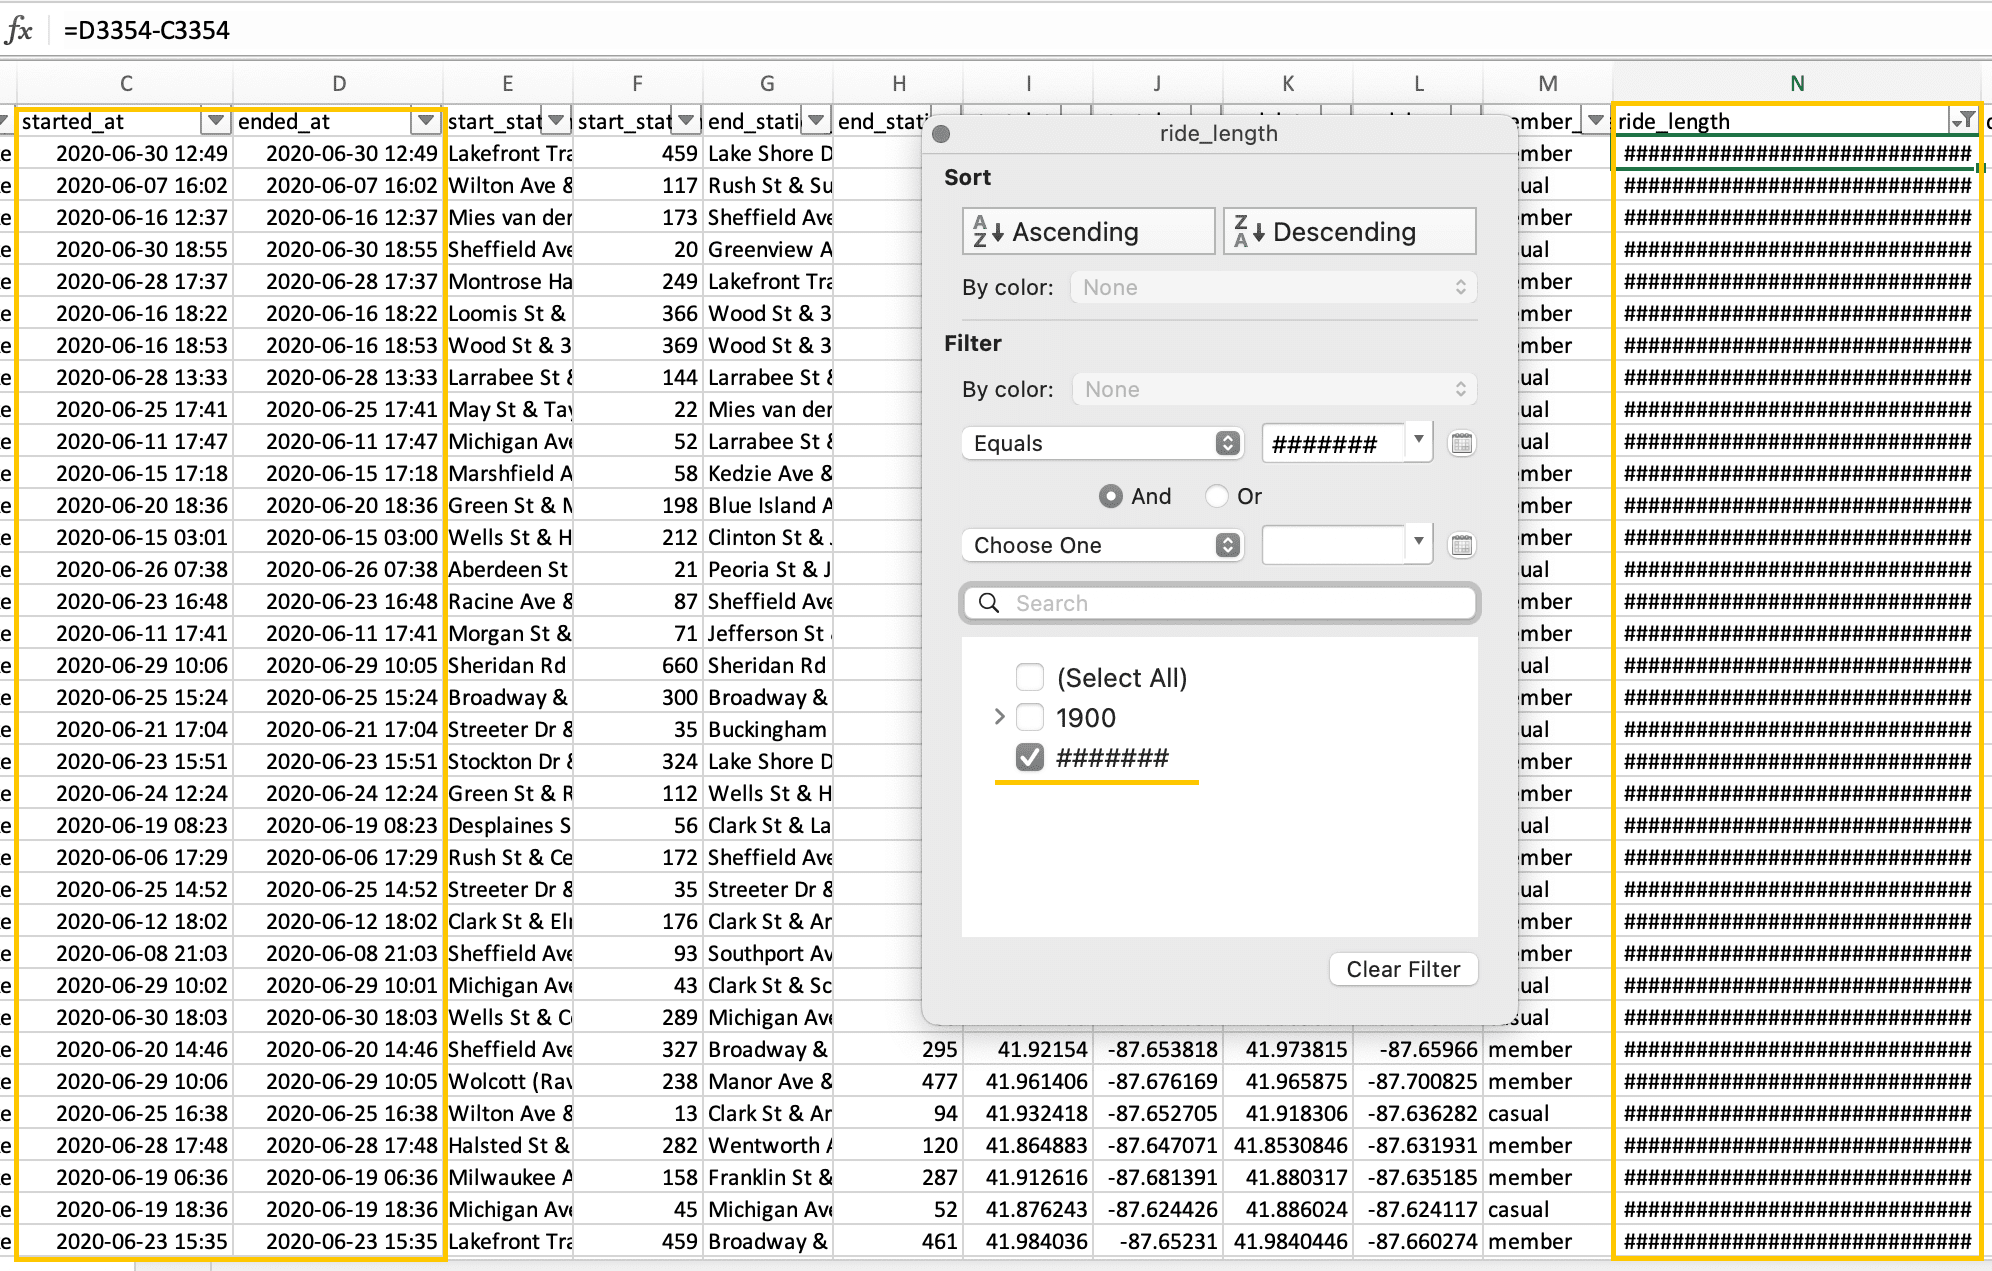This screenshot has height=1271, width=1992.
Task: Click the active filter icon on ride_length header
Action: (1964, 121)
